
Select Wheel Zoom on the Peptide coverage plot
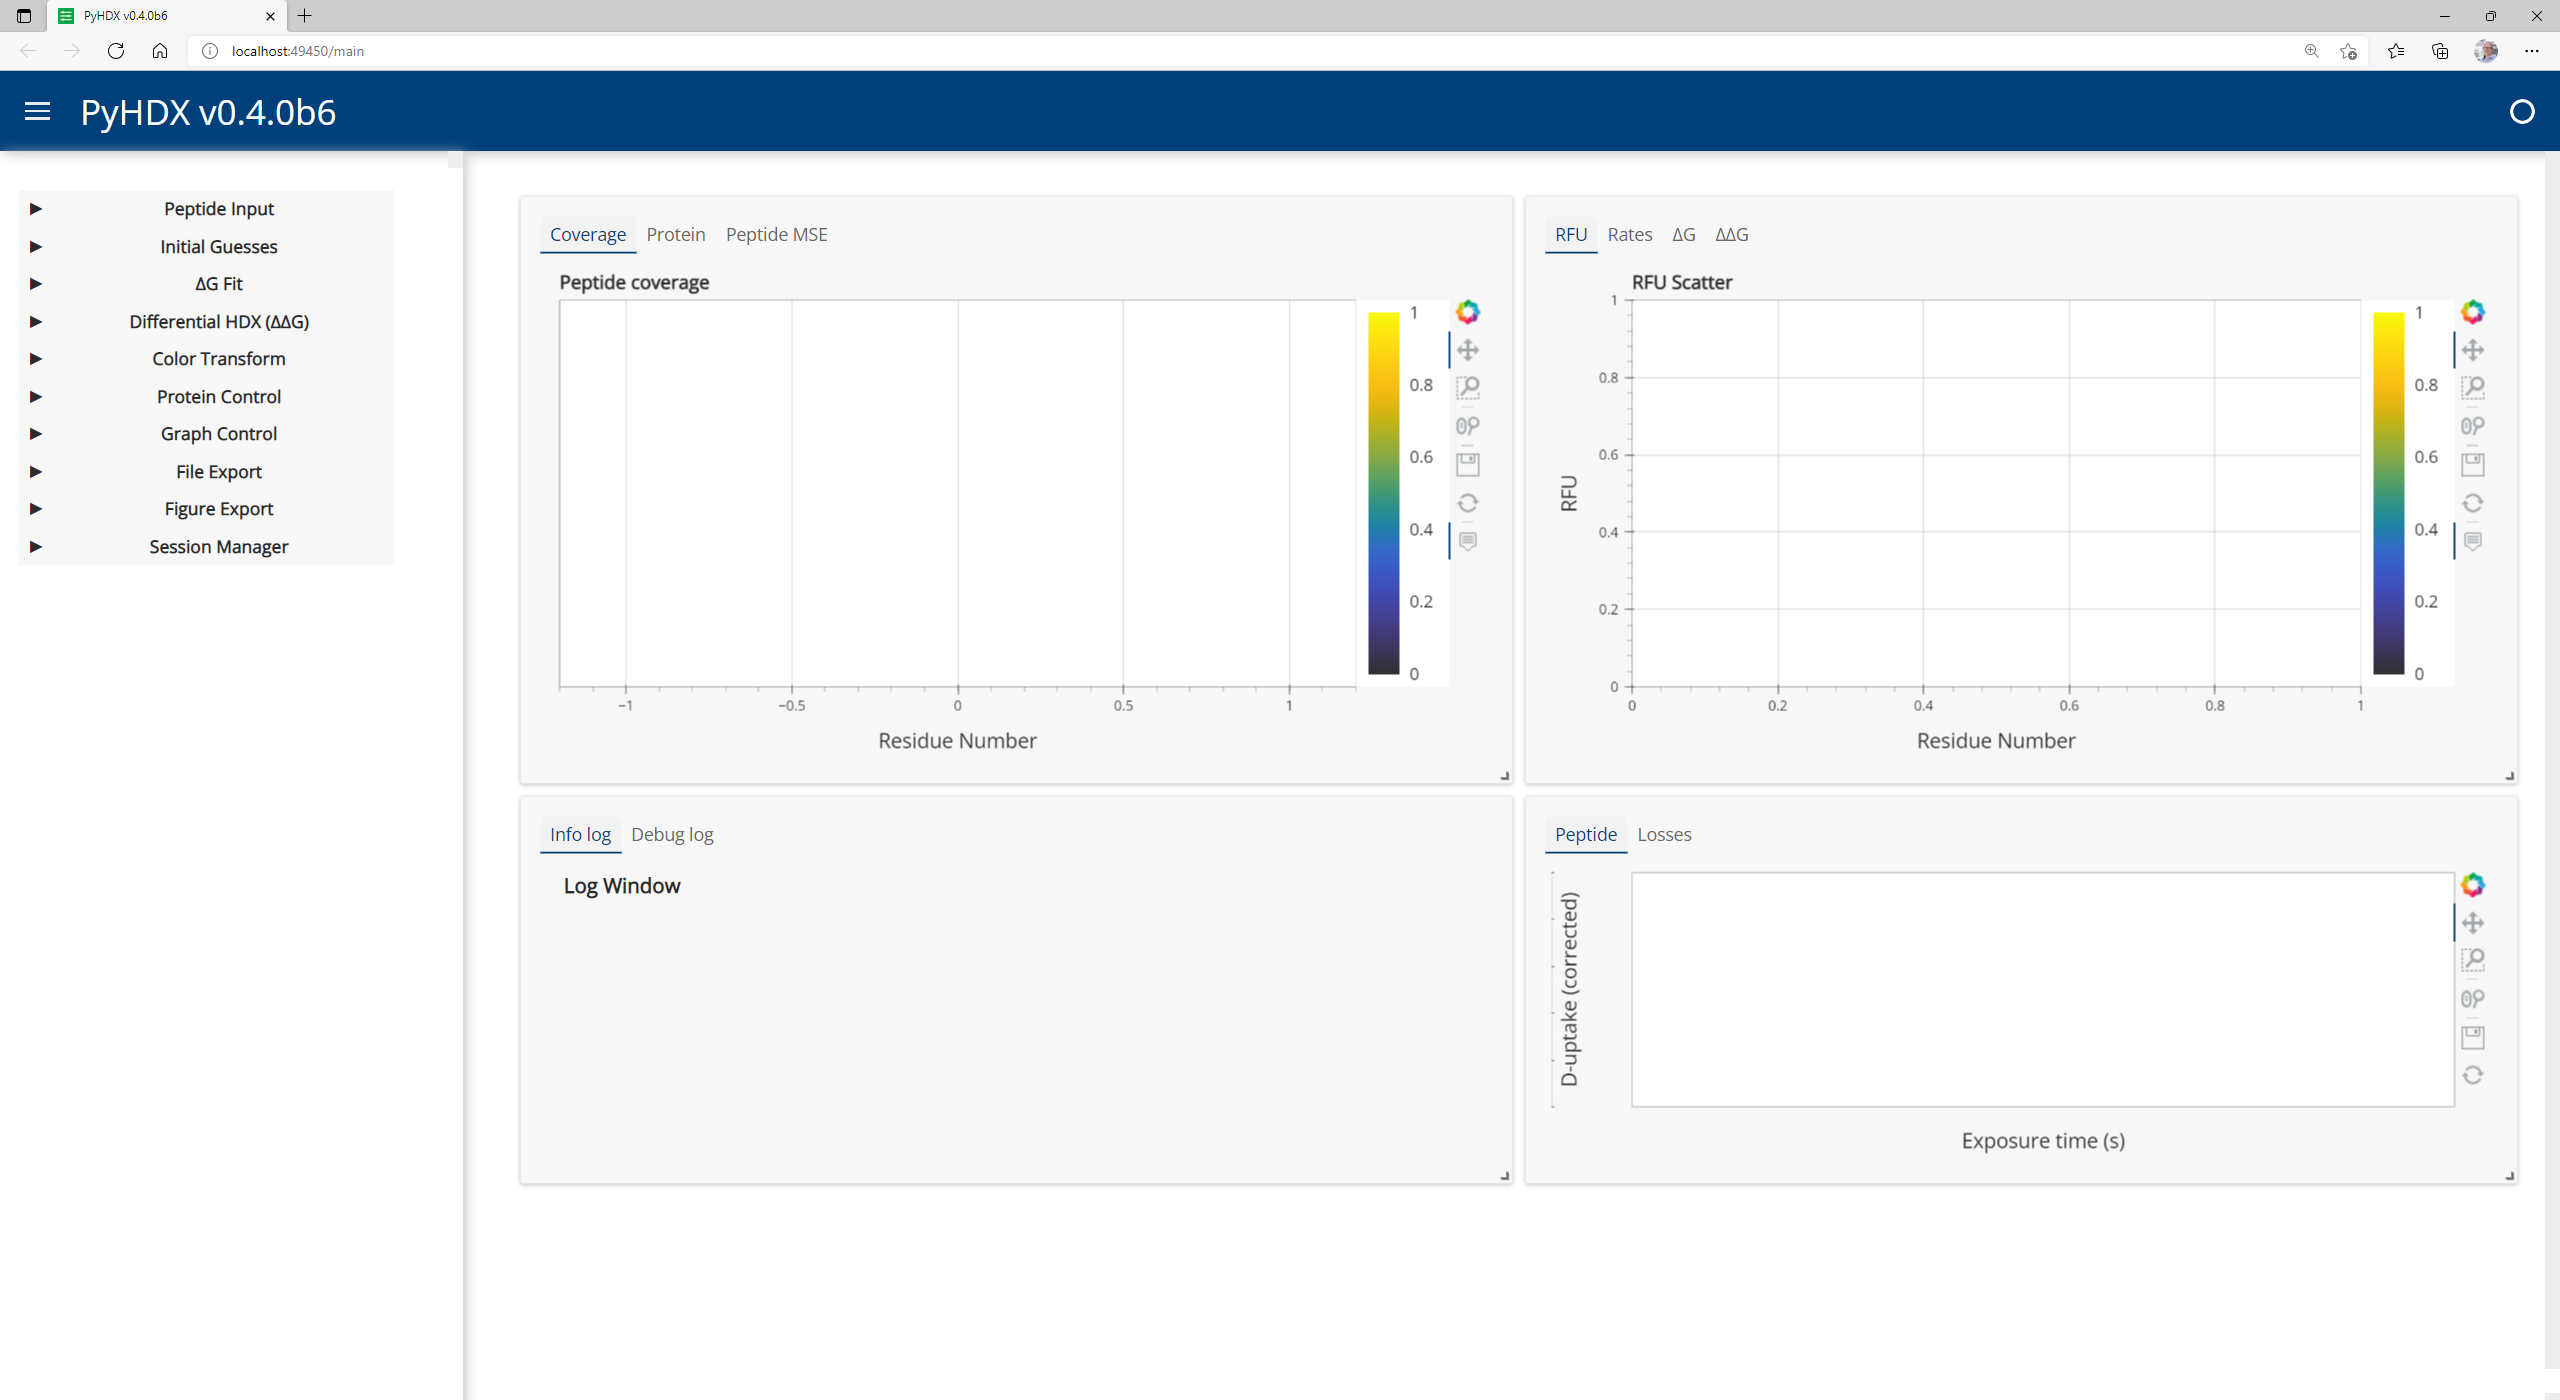[1468, 425]
